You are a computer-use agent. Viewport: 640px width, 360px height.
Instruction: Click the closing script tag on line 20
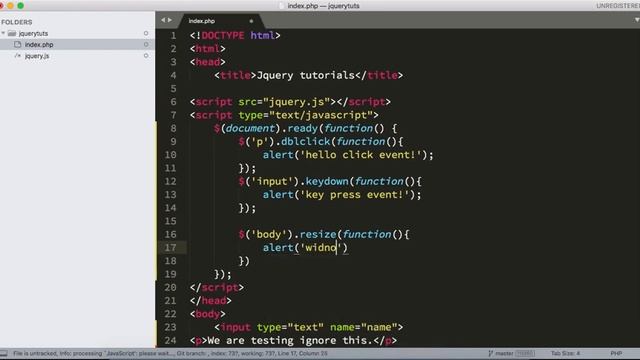coord(217,287)
